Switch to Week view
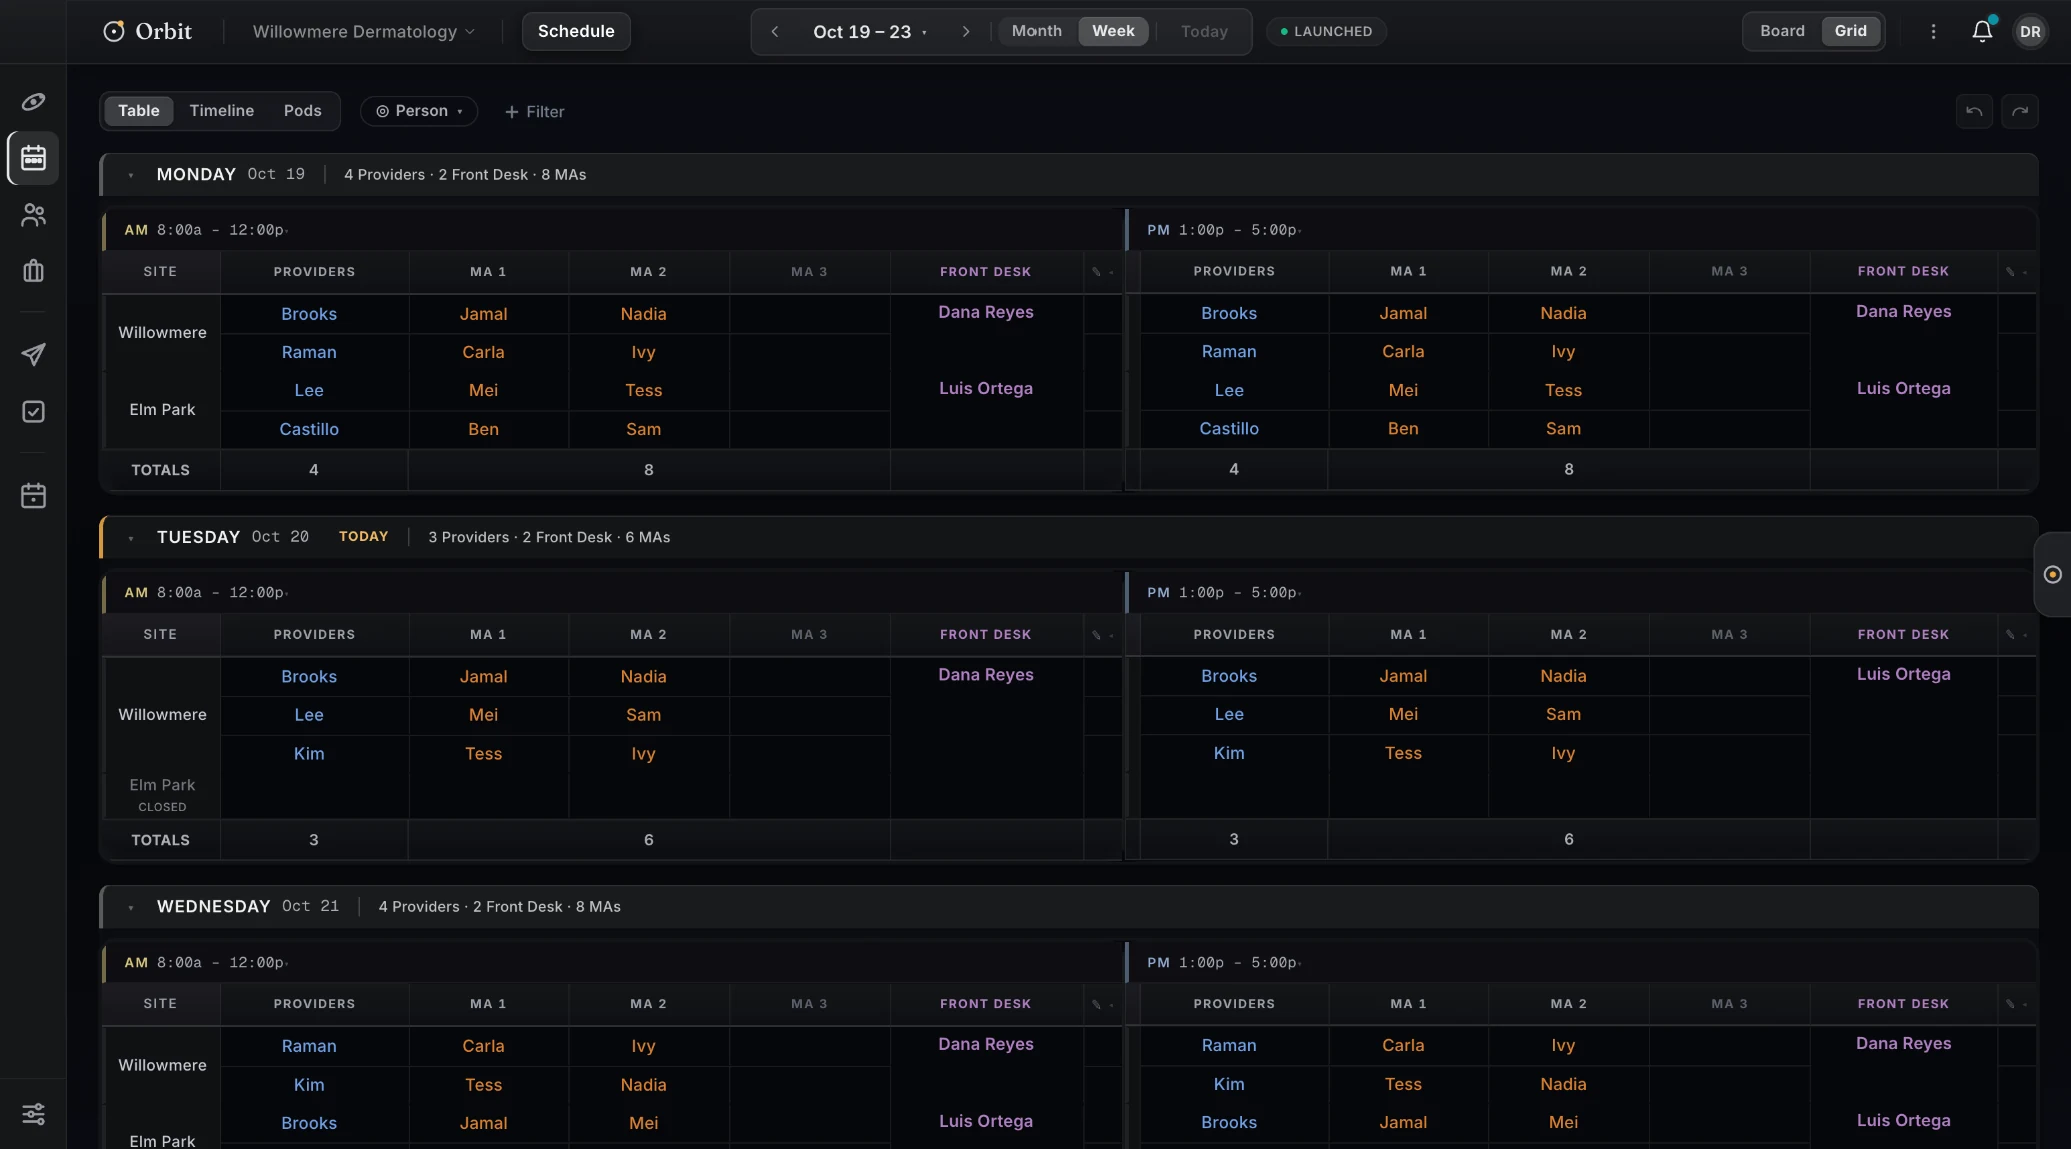This screenshot has height=1149, width=2071. (1113, 31)
